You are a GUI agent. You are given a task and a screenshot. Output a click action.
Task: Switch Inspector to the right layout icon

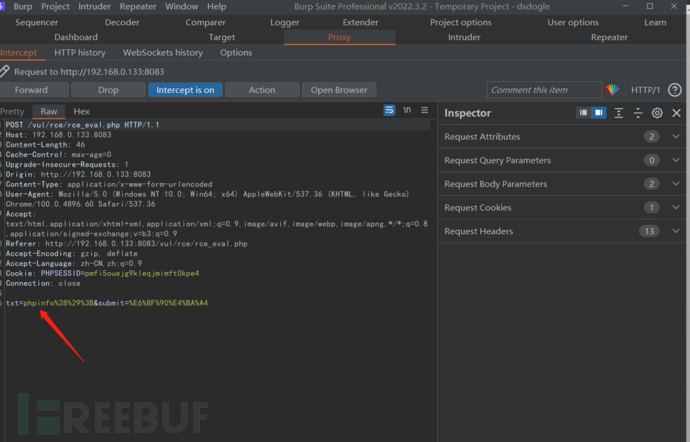pyautogui.click(x=598, y=113)
